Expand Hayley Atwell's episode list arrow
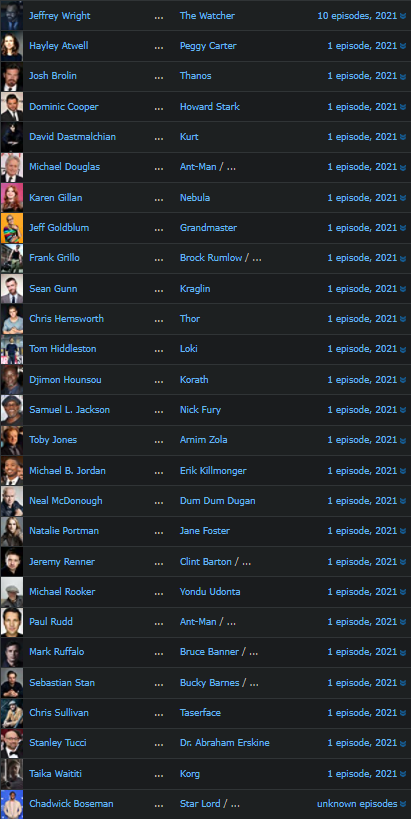411x819 pixels. pyautogui.click(x=403, y=46)
